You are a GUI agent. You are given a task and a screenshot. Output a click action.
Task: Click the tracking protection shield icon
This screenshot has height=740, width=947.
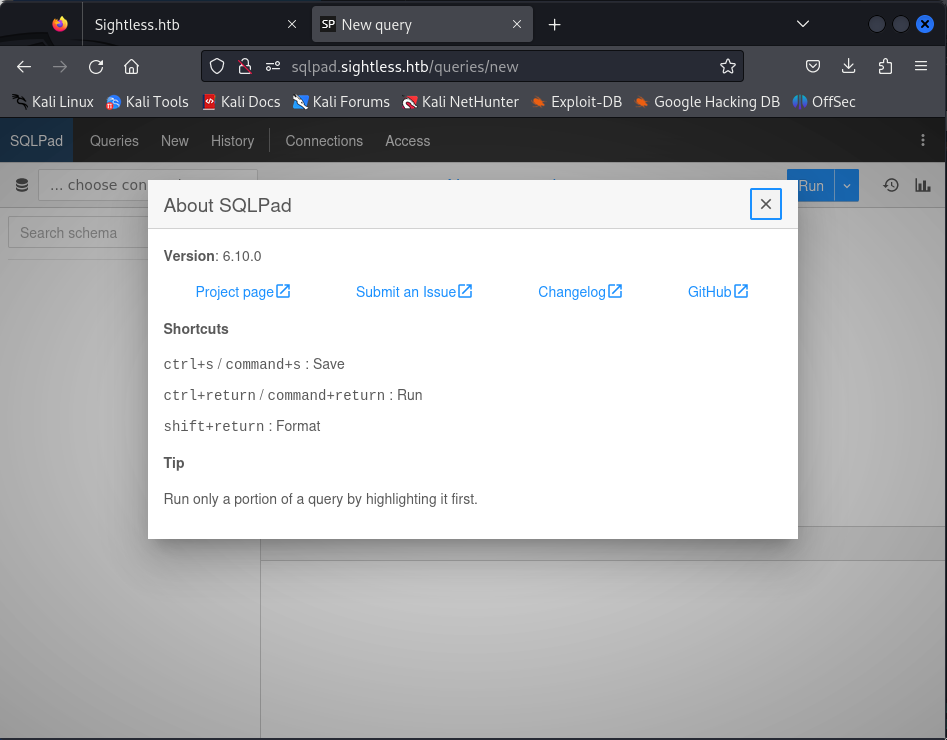click(217, 66)
